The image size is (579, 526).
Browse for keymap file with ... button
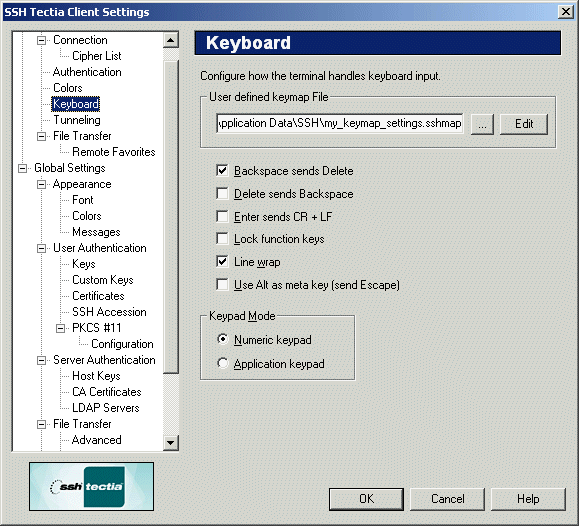[482, 124]
